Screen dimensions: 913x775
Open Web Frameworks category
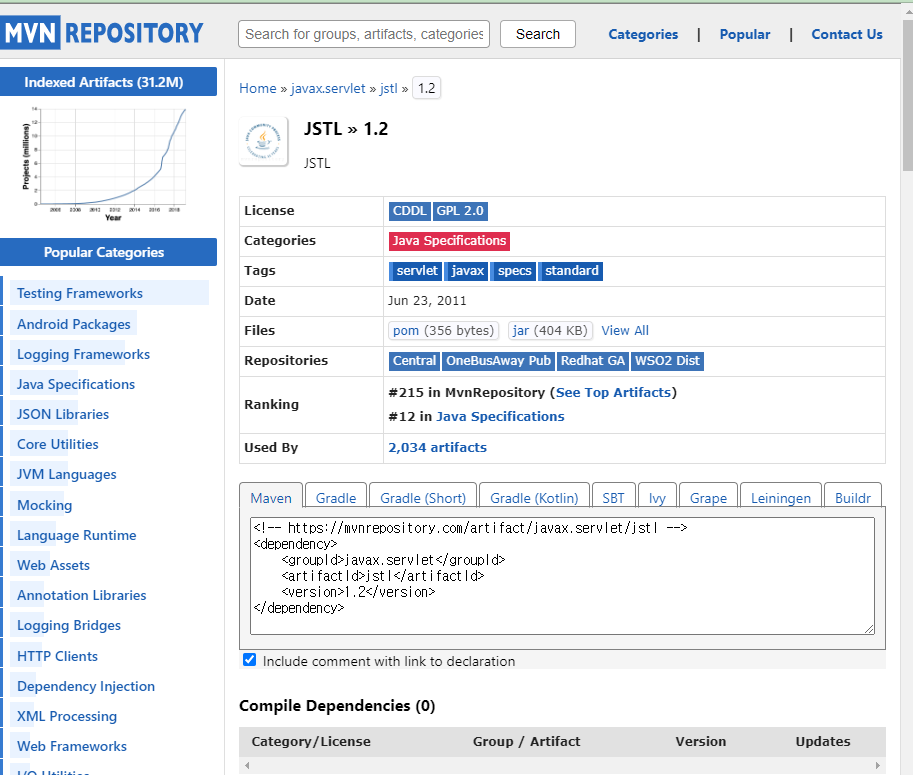(72, 746)
